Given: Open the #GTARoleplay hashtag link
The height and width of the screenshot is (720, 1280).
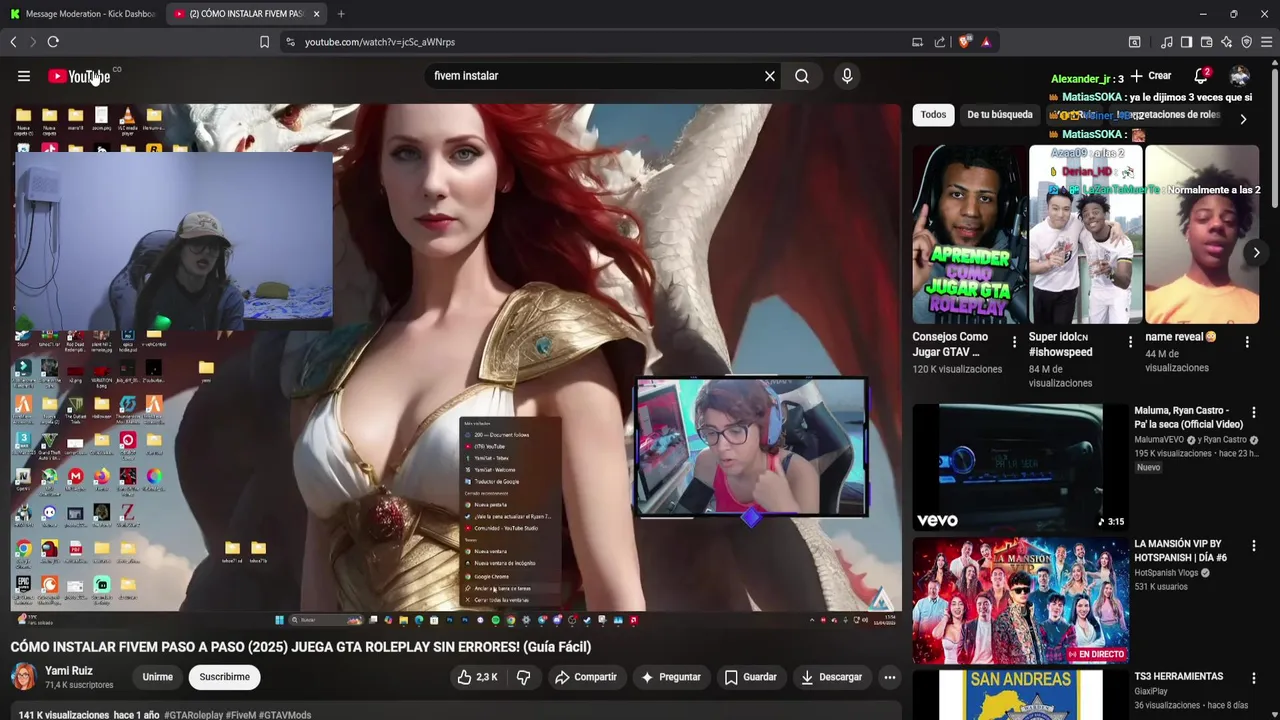Looking at the screenshot, I should pyautogui.click(x=193, y=715).
